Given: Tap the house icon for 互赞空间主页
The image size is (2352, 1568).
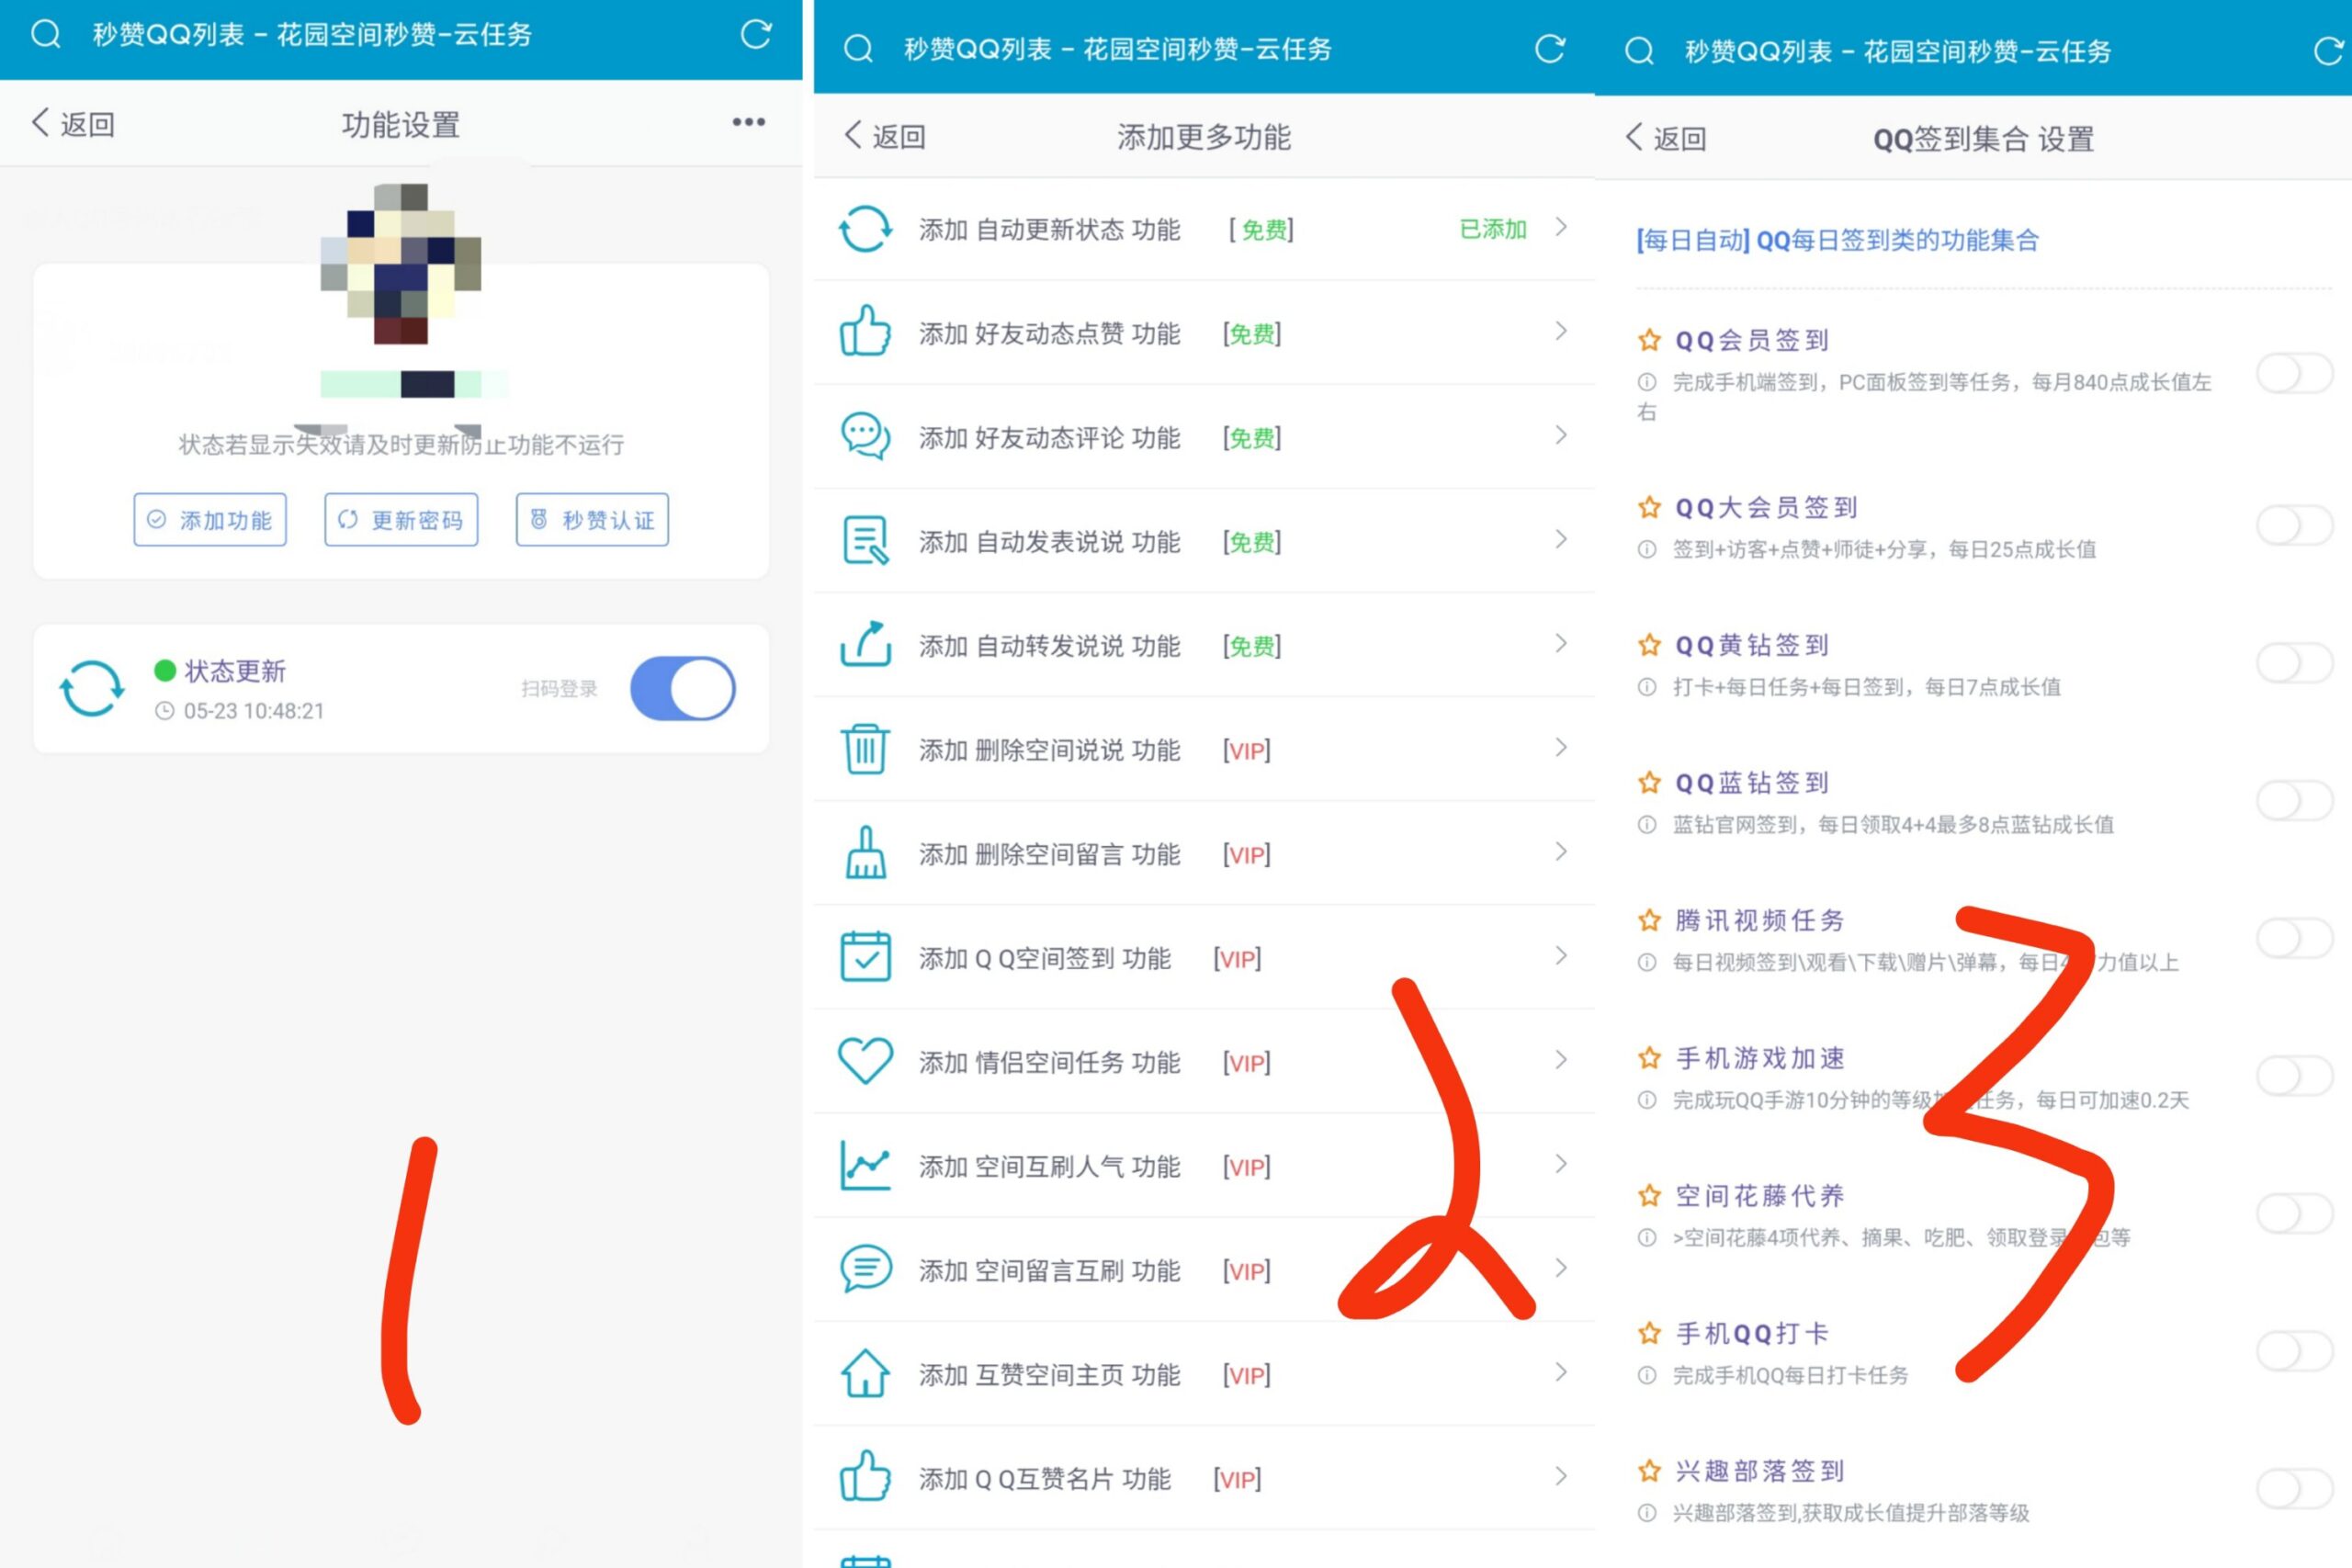Looking at the screenshot, I should 865,1373.
